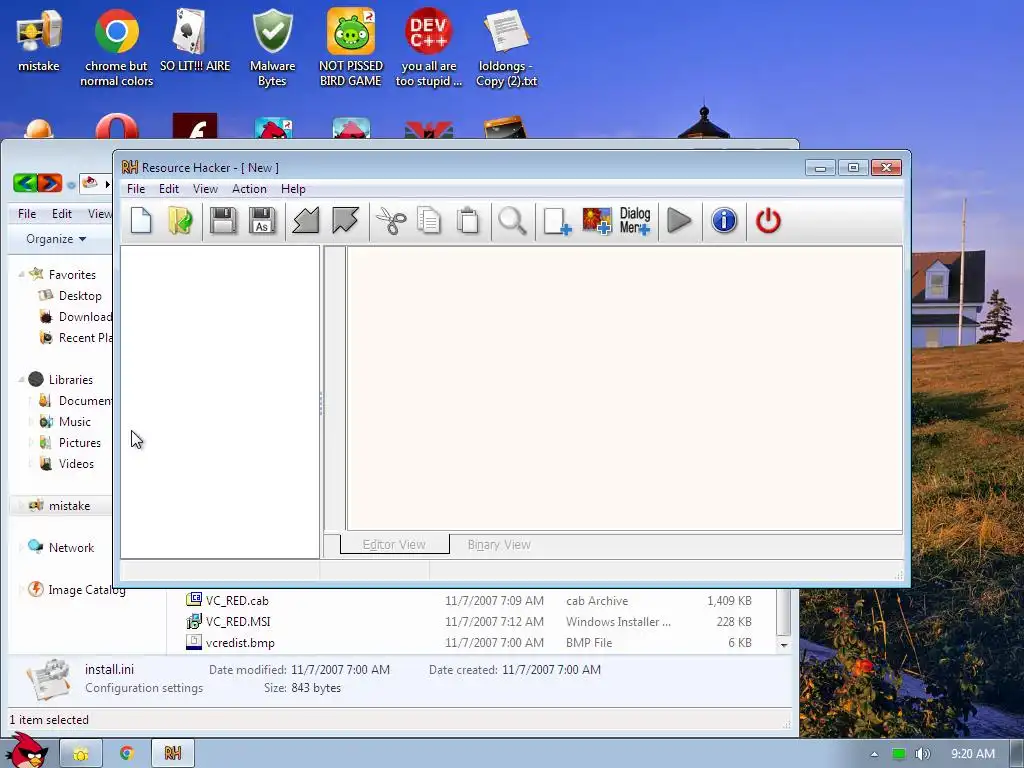The height and width of the screenshot is (768, 1024).
Task: Select the vcredist.bmp file
Action: coord(240,643)
